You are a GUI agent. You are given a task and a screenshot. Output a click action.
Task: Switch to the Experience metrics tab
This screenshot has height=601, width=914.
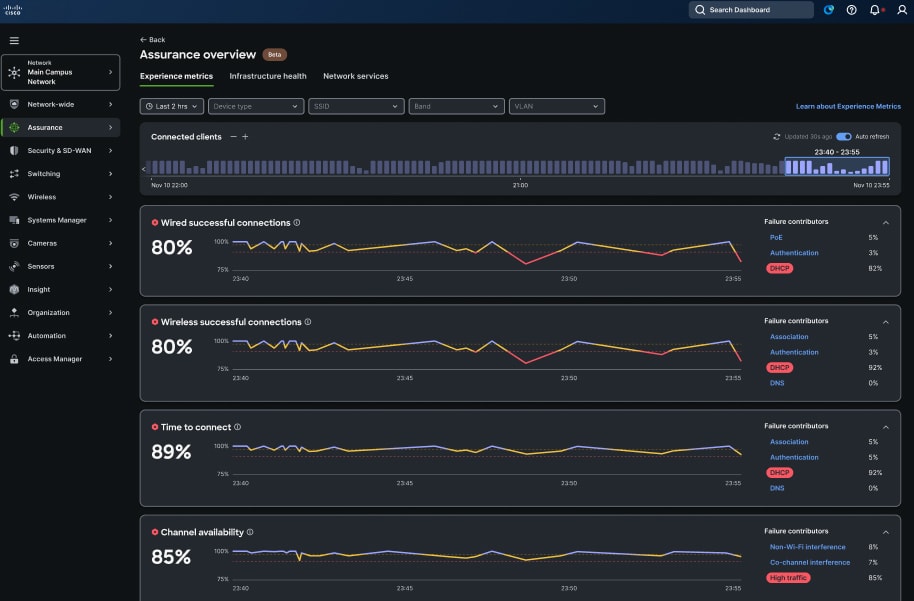point(176,76)
